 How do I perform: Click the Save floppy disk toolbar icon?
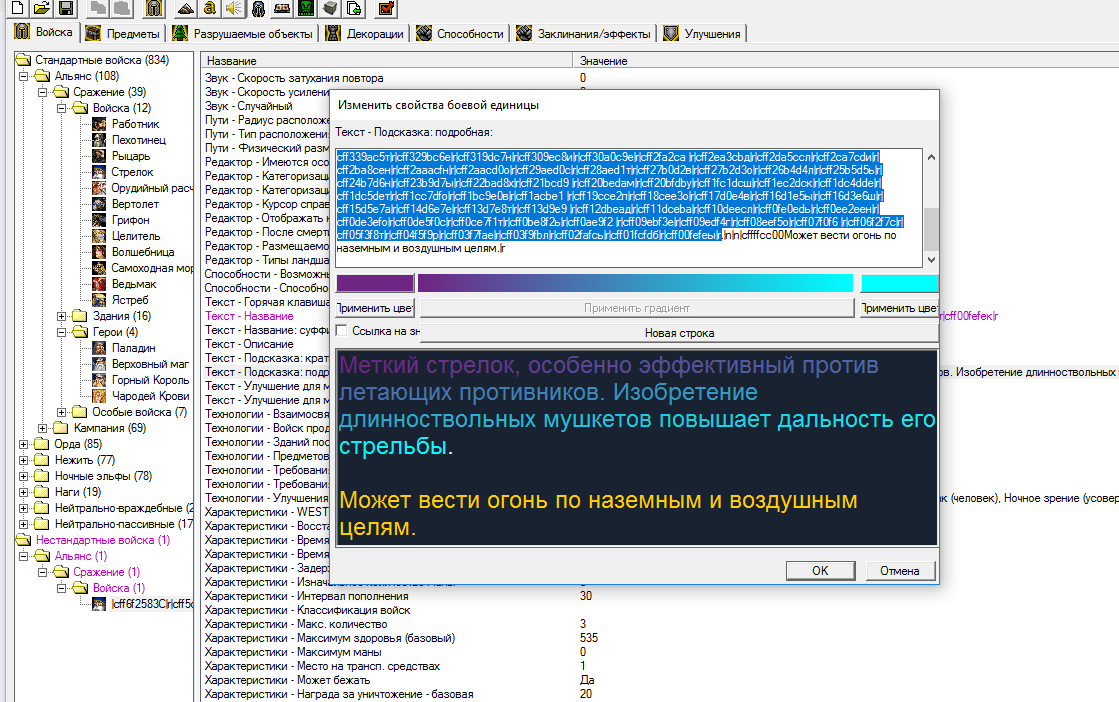[65, 9]
